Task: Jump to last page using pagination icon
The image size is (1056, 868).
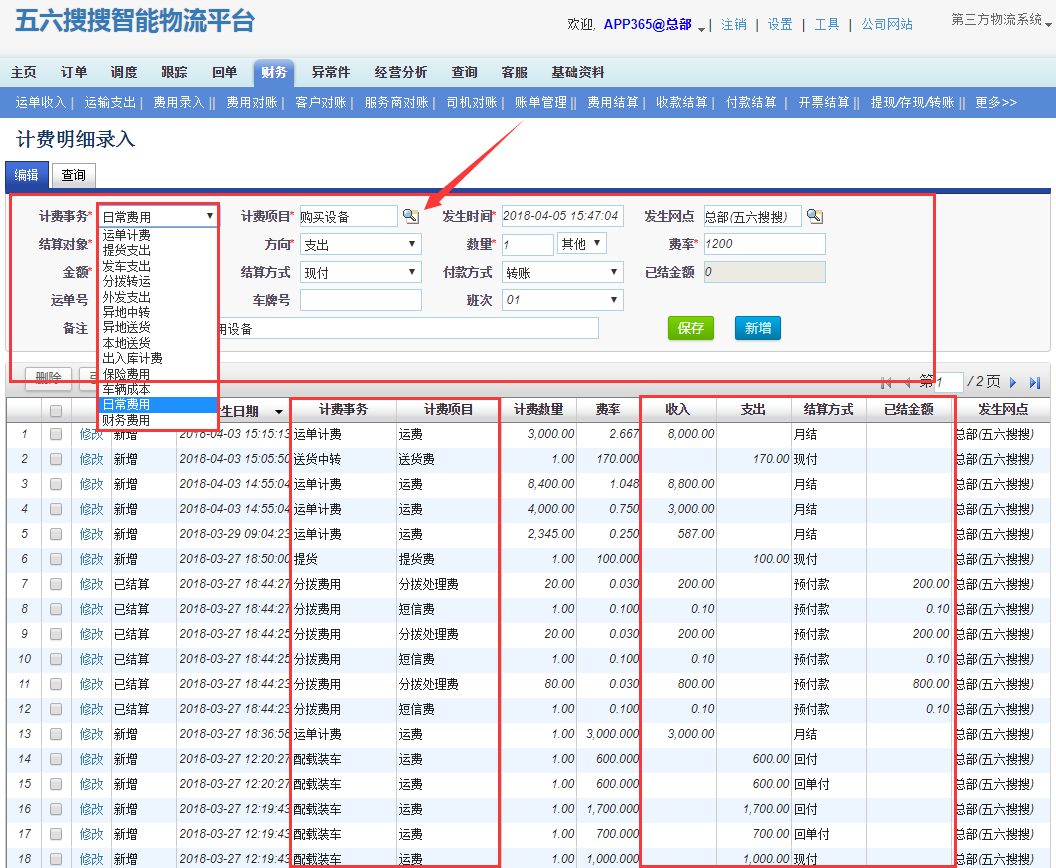Action: 1035,382
